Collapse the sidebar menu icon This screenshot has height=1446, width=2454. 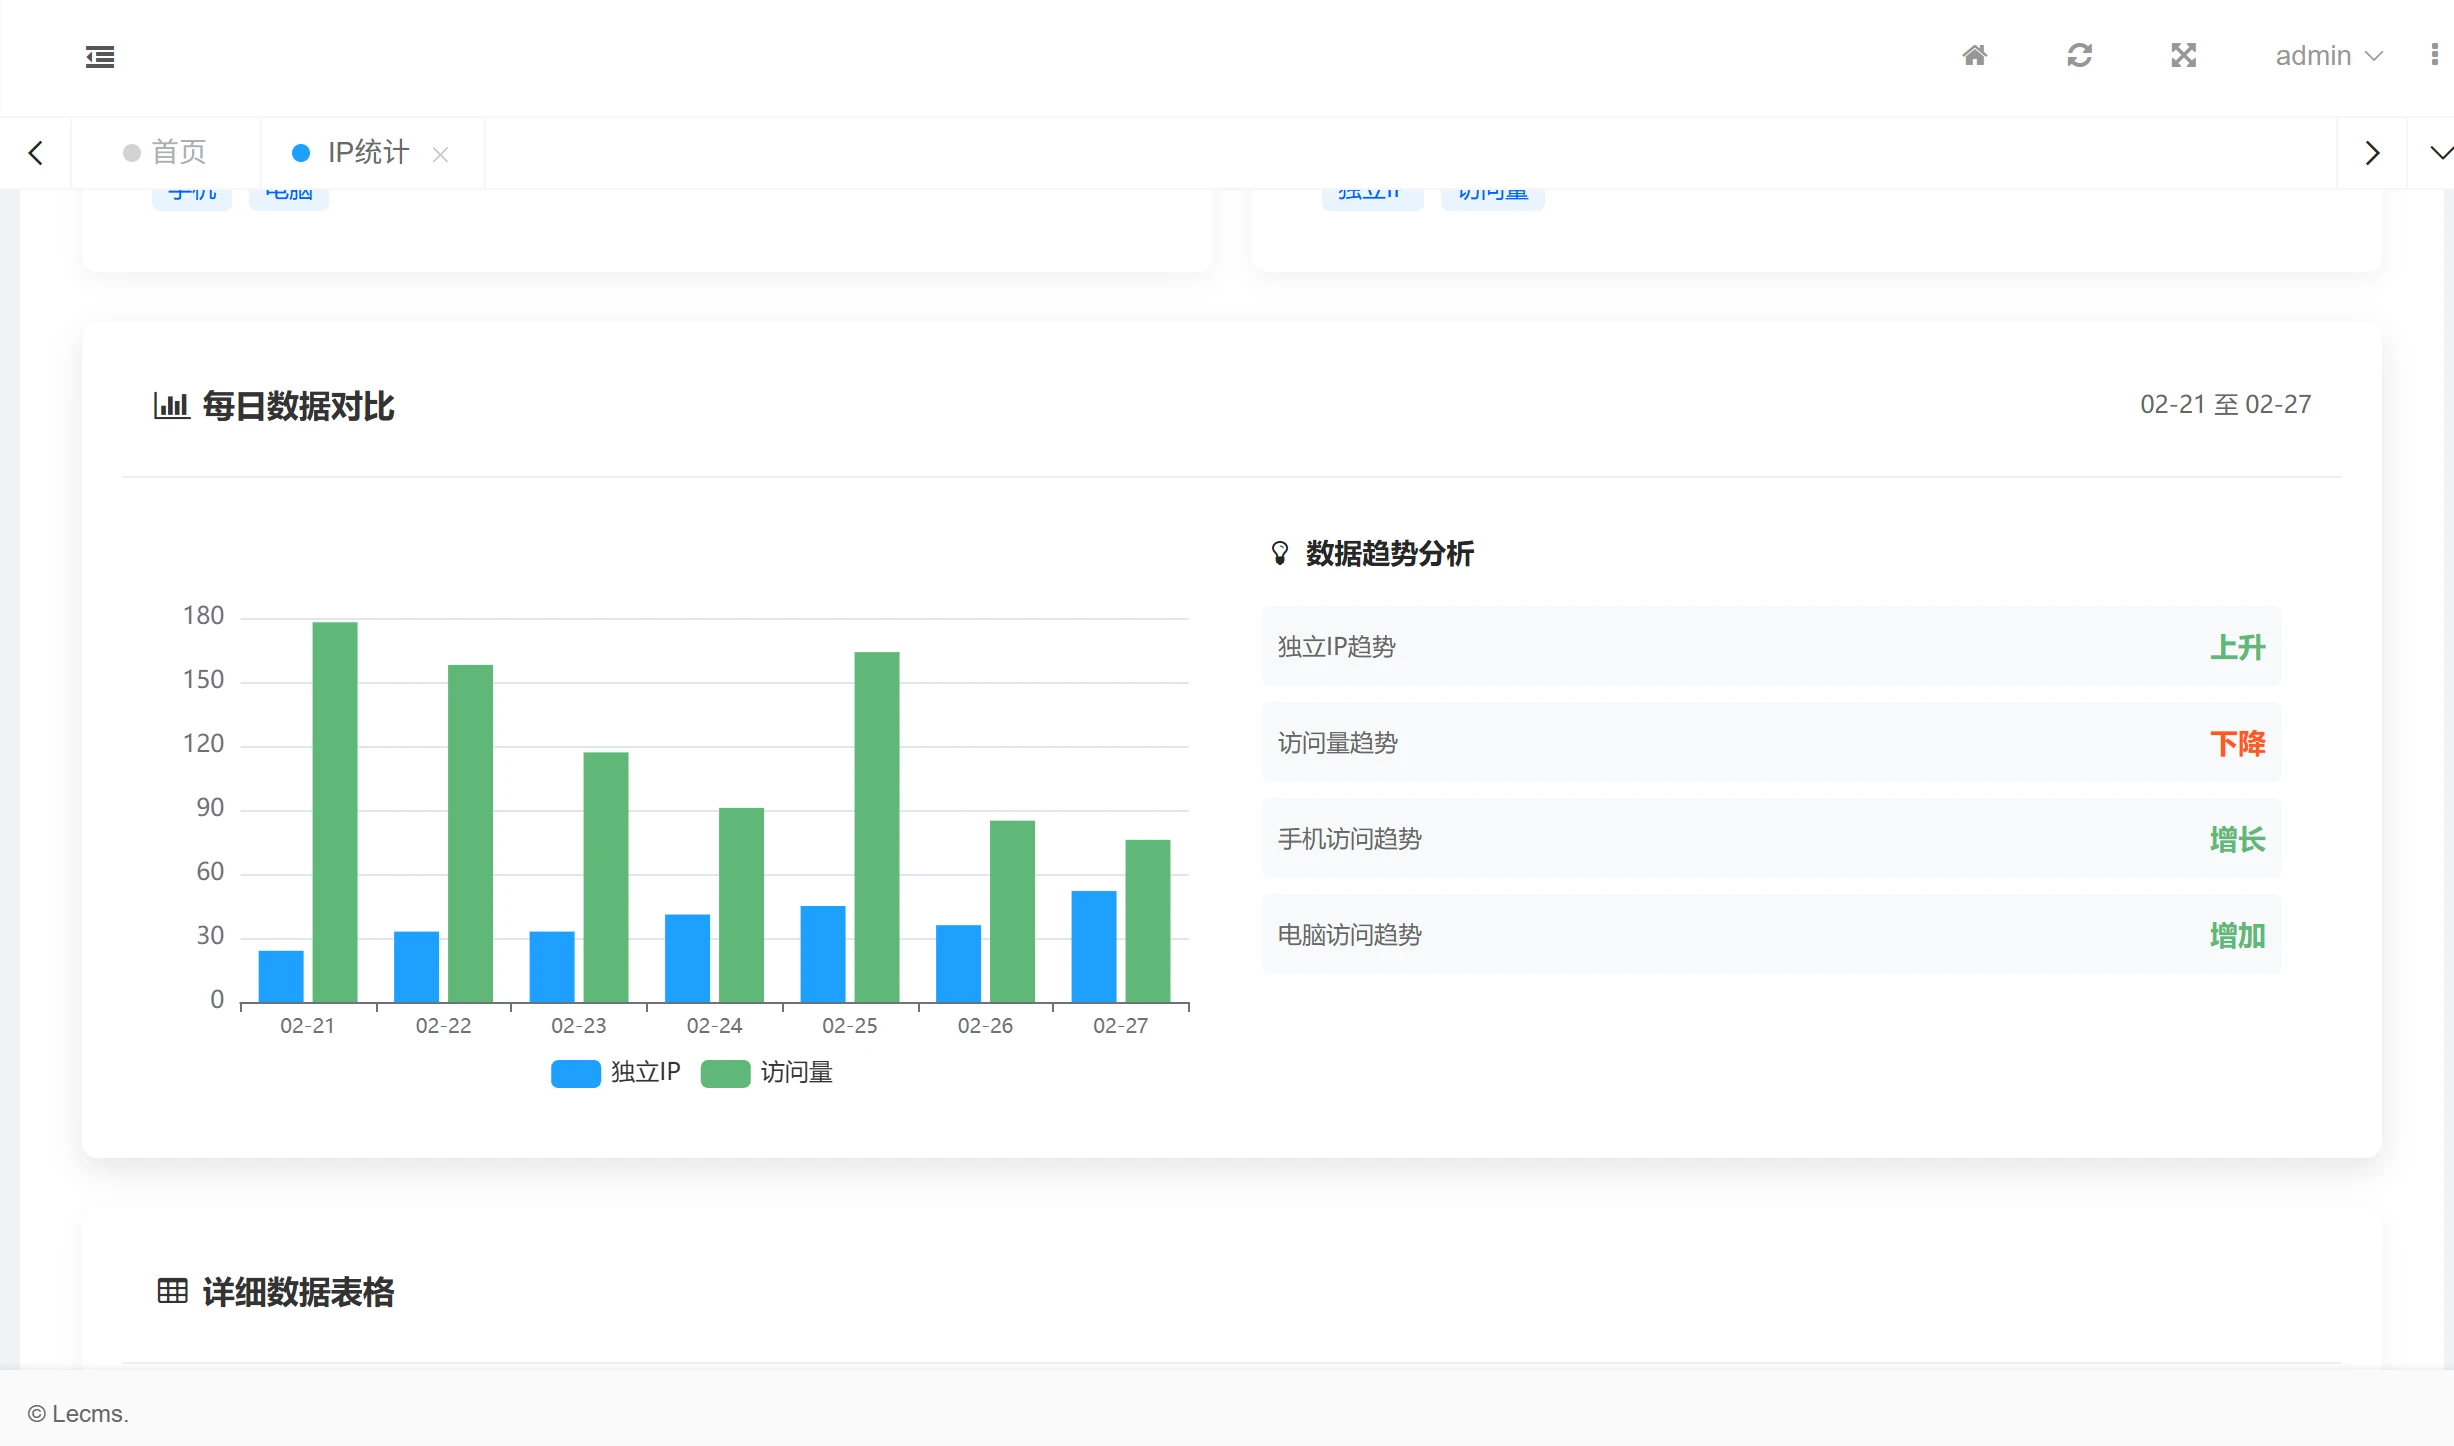click(x=100, y=57)
